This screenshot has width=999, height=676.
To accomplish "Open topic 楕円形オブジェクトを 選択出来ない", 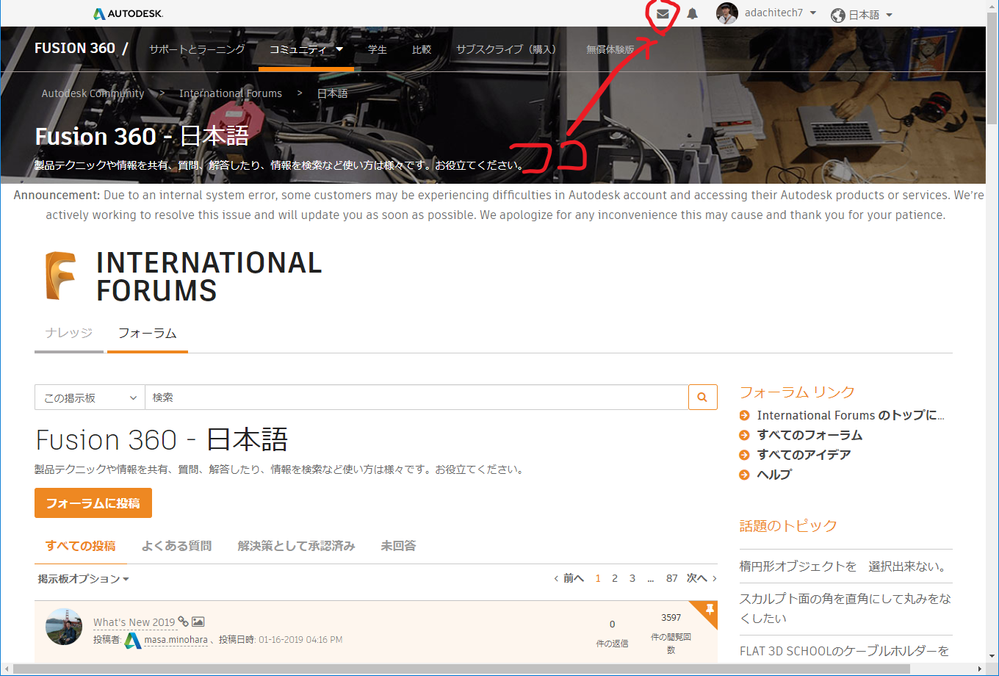I will click(x=844, y=566).
